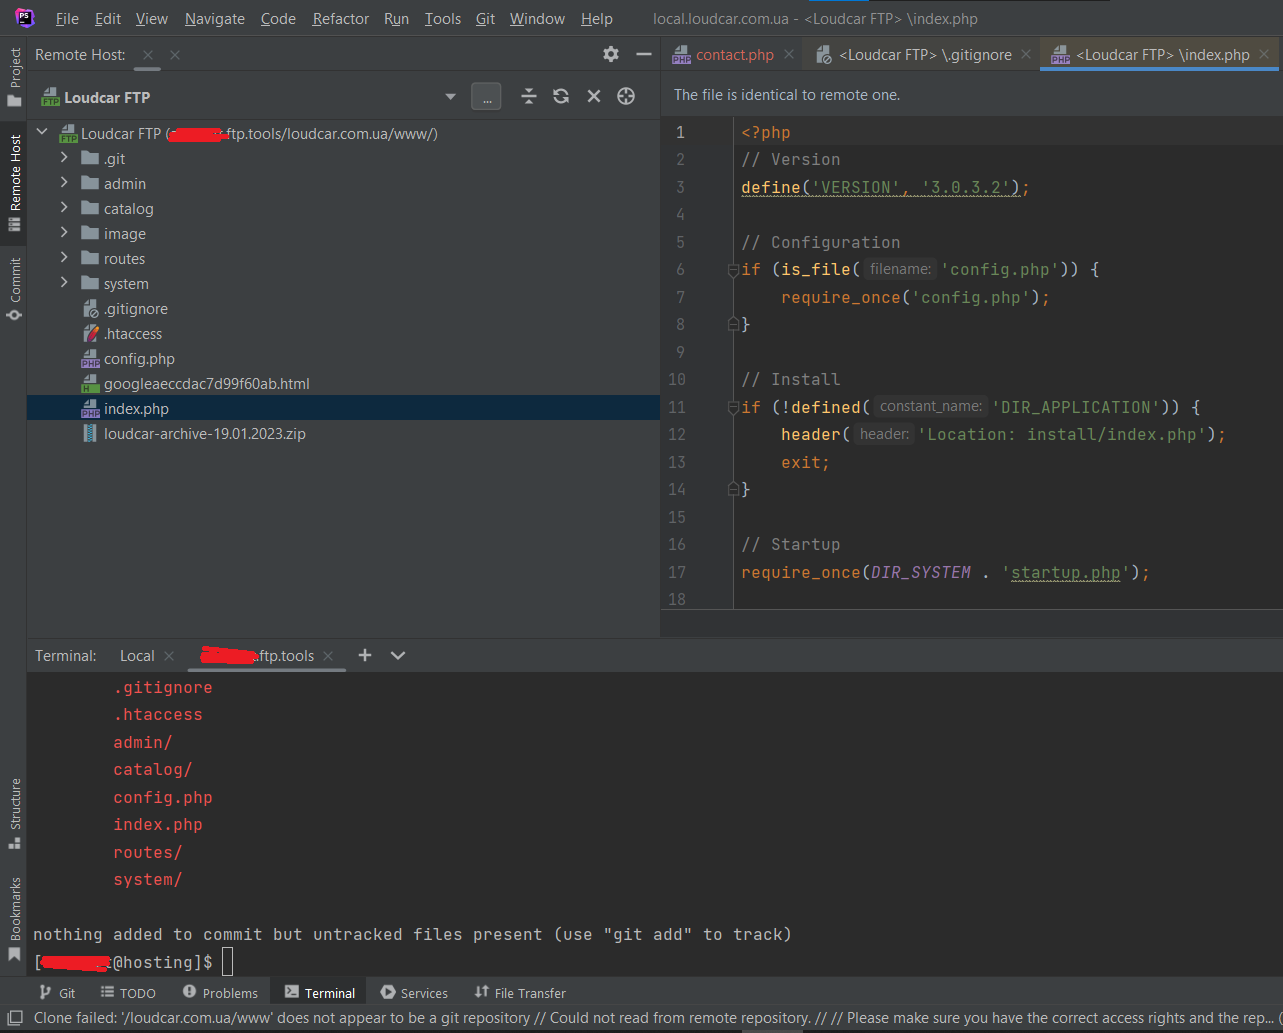
Task: Collapse the if block on line 6
Action: 733,269
